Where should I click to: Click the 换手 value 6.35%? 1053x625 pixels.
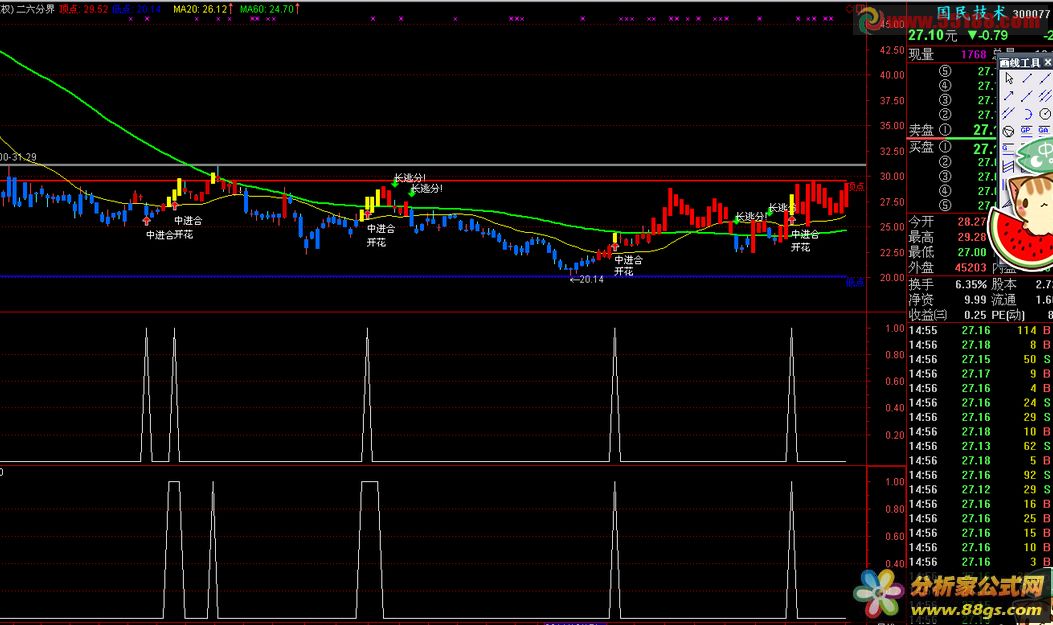pos(971,285)
